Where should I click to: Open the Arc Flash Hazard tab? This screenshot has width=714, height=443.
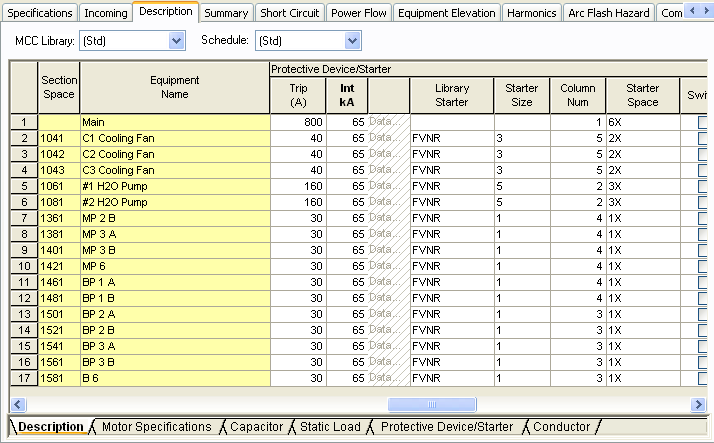coord(607,13)
